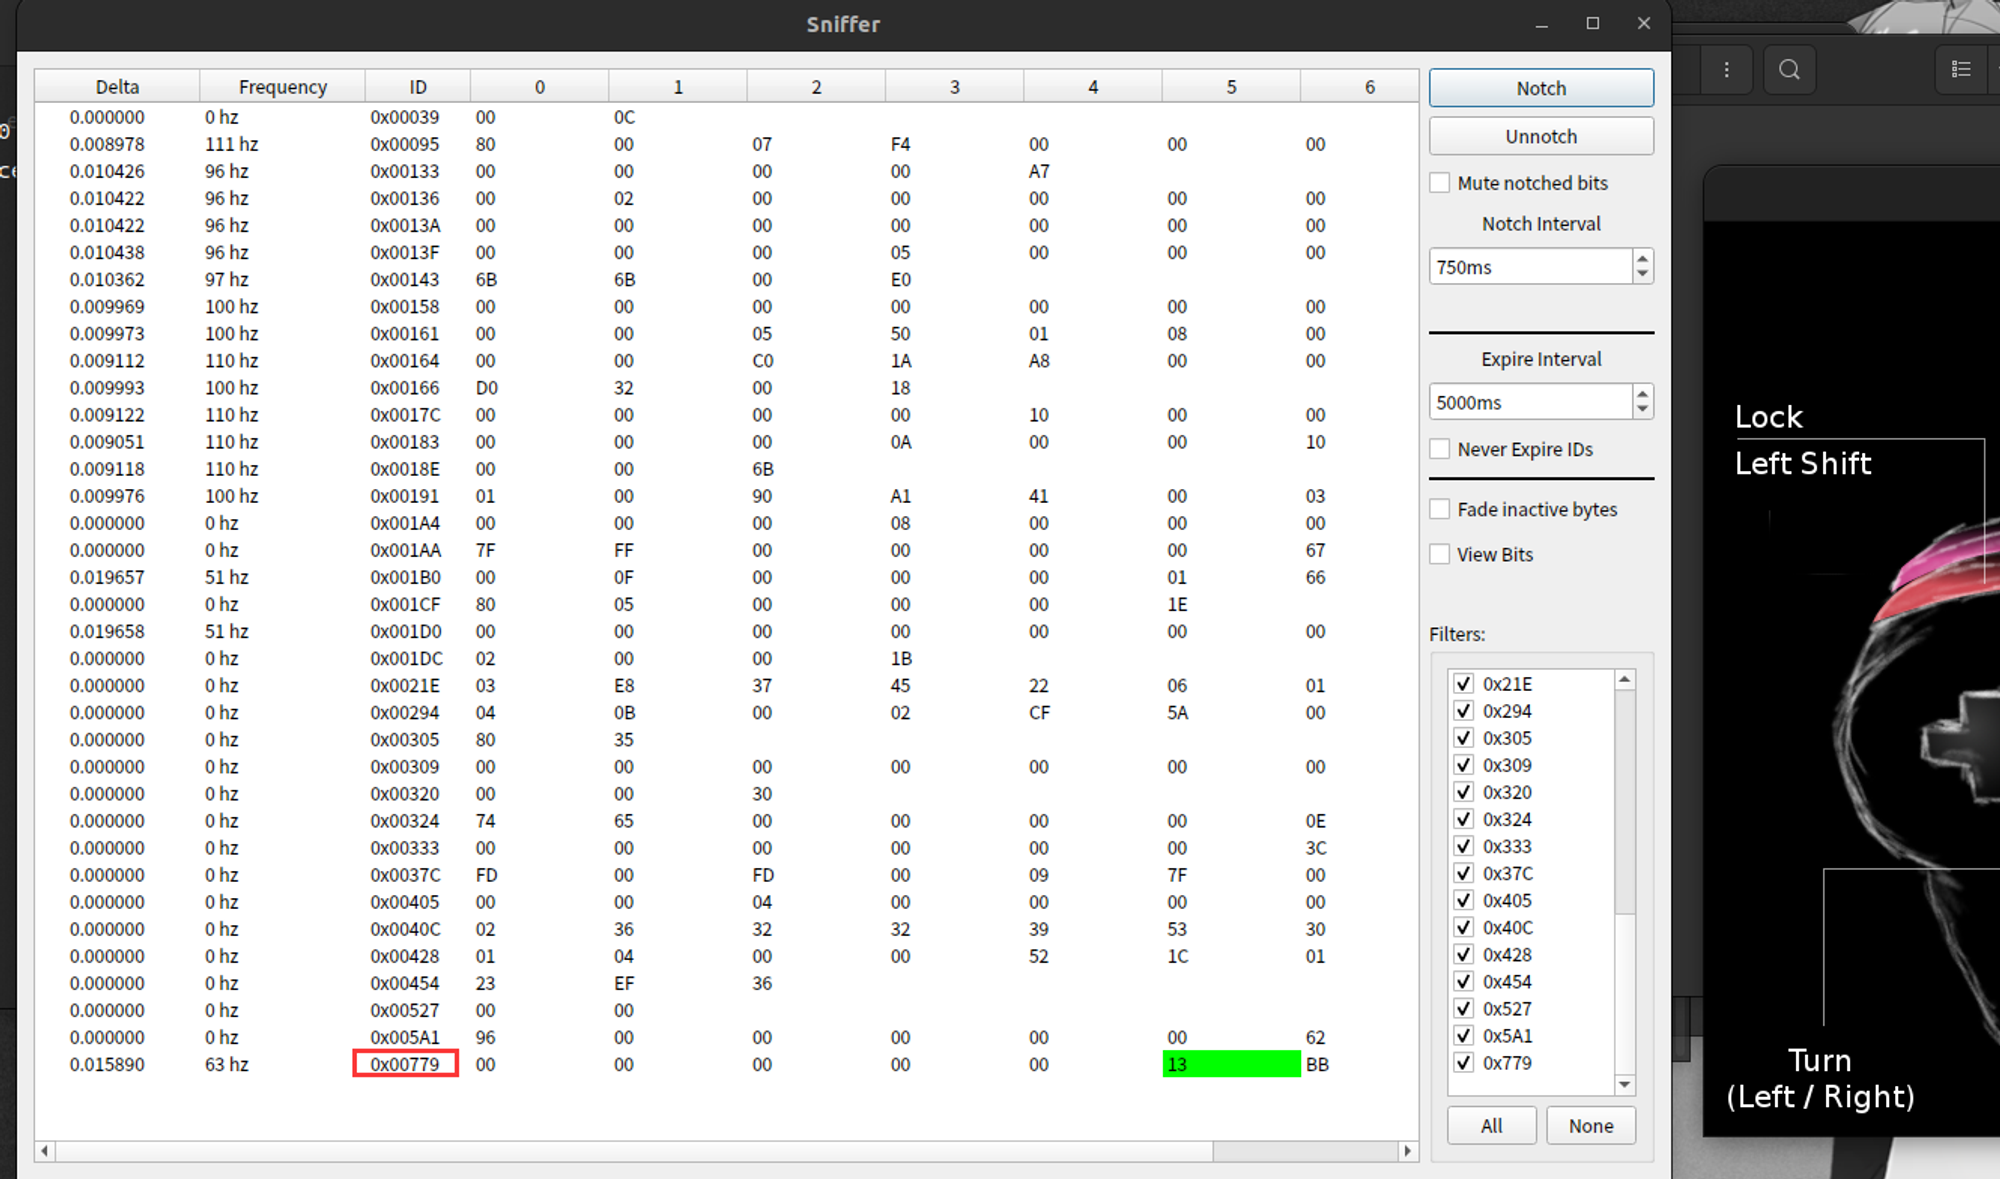This screenshot has height=1179, width=2000.
Task: Click horizontal scrollbar left arrow
Action: point(44,1151)
